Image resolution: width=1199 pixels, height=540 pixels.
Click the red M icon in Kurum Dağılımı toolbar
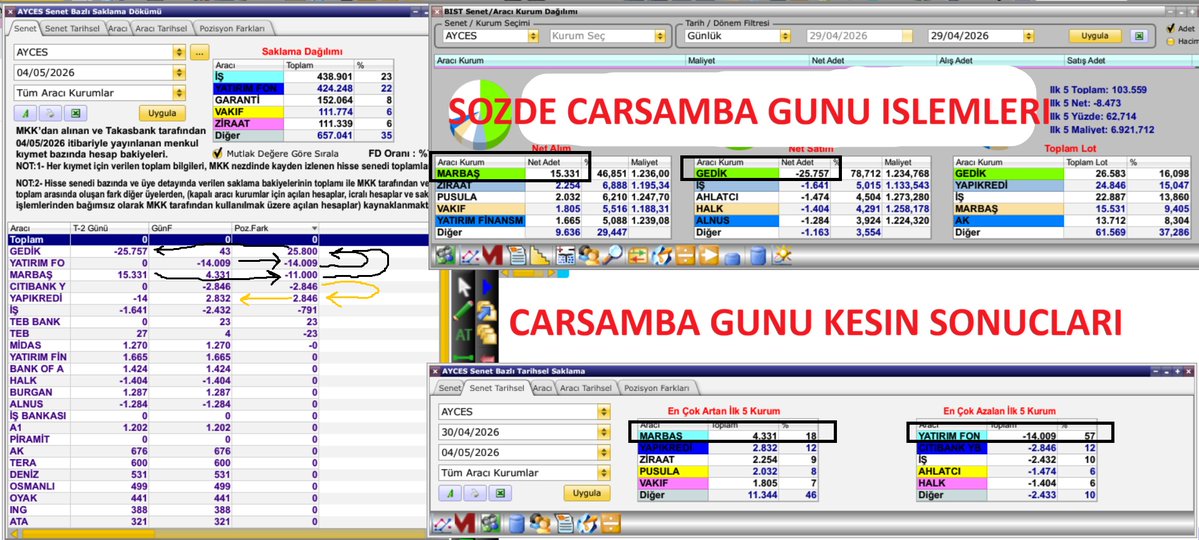(x=492, y=255)
